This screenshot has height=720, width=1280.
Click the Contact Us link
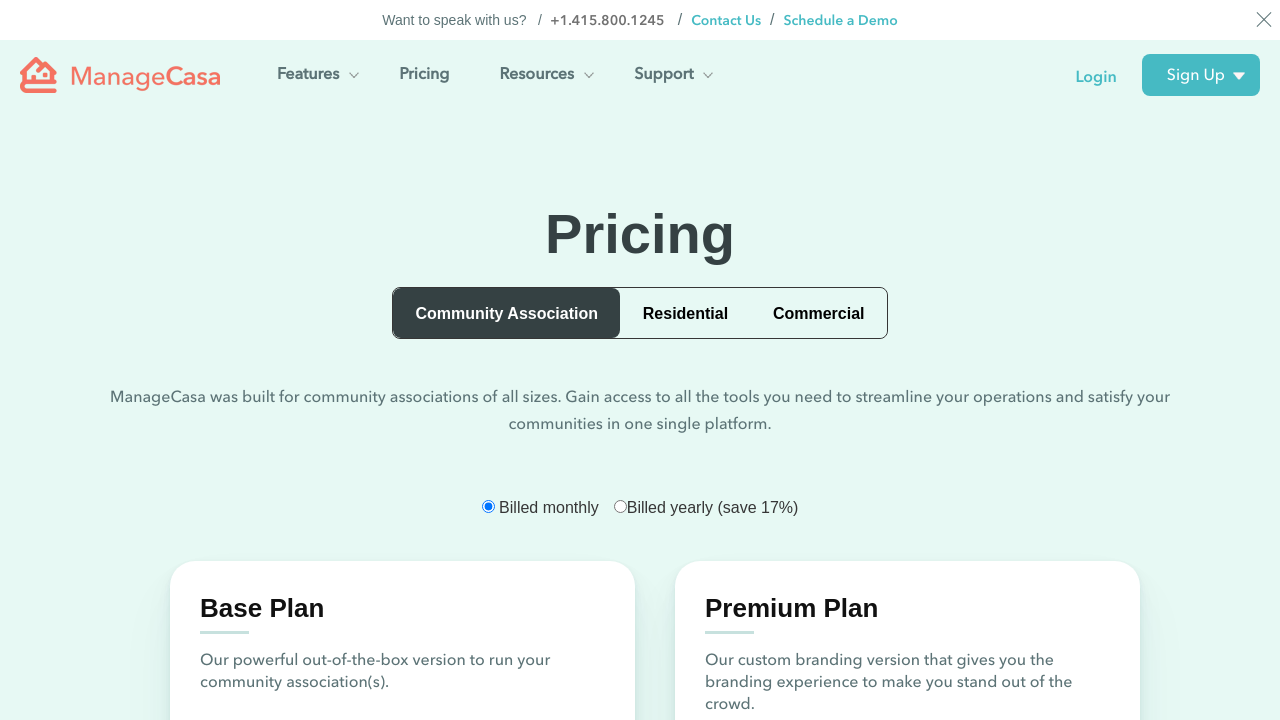(x=726, y=20)
